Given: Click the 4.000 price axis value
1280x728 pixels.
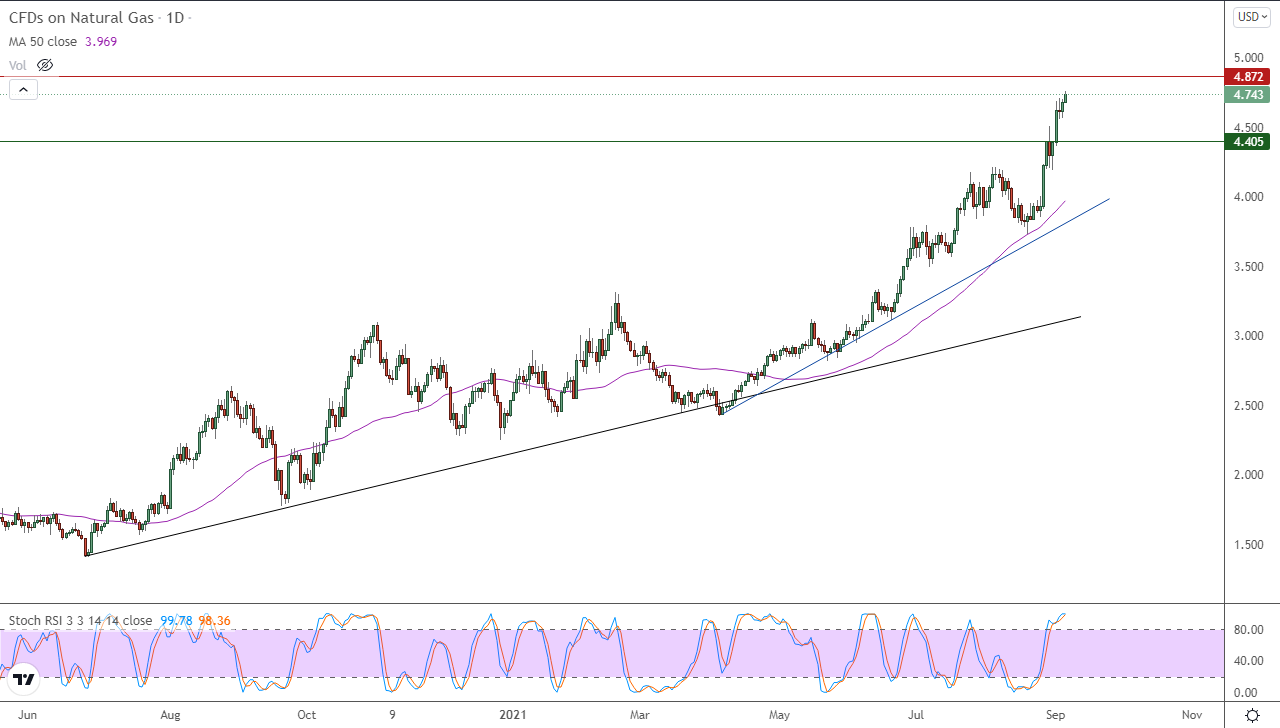Looking at the screenshot, I should [1249, 197].
